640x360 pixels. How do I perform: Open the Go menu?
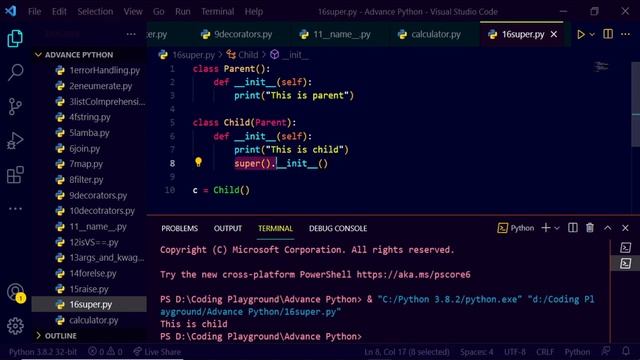(x=158, y=12)
